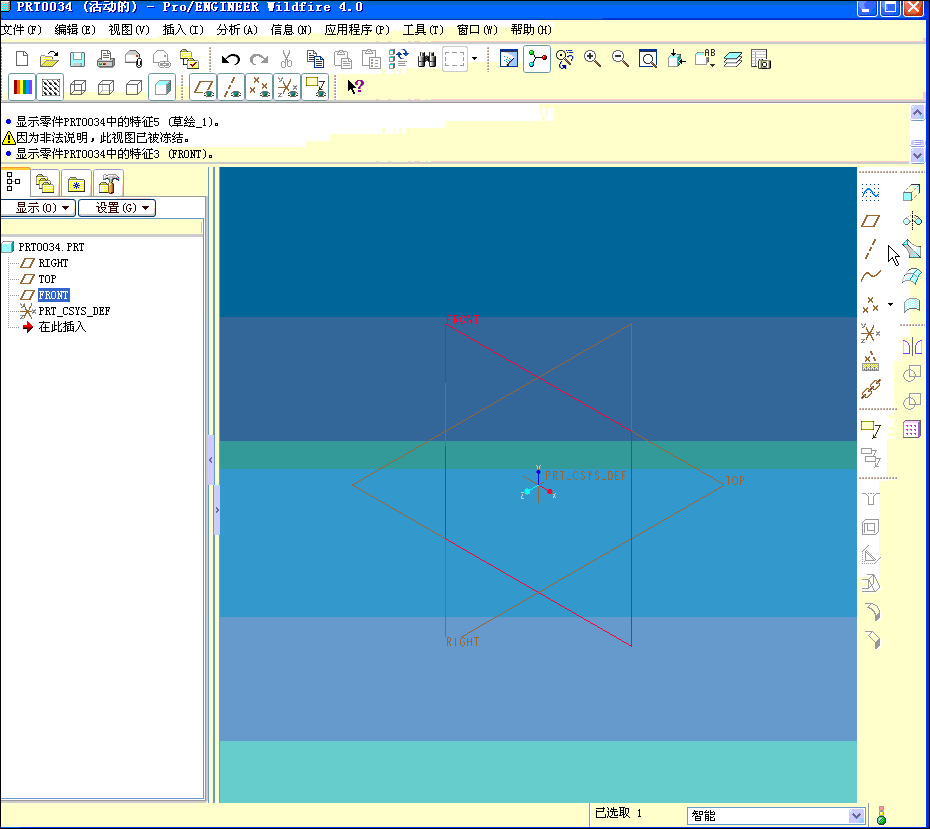Click the Undo arrow
This screenshot has width=930, height=829.
click(x=231, y=59)
